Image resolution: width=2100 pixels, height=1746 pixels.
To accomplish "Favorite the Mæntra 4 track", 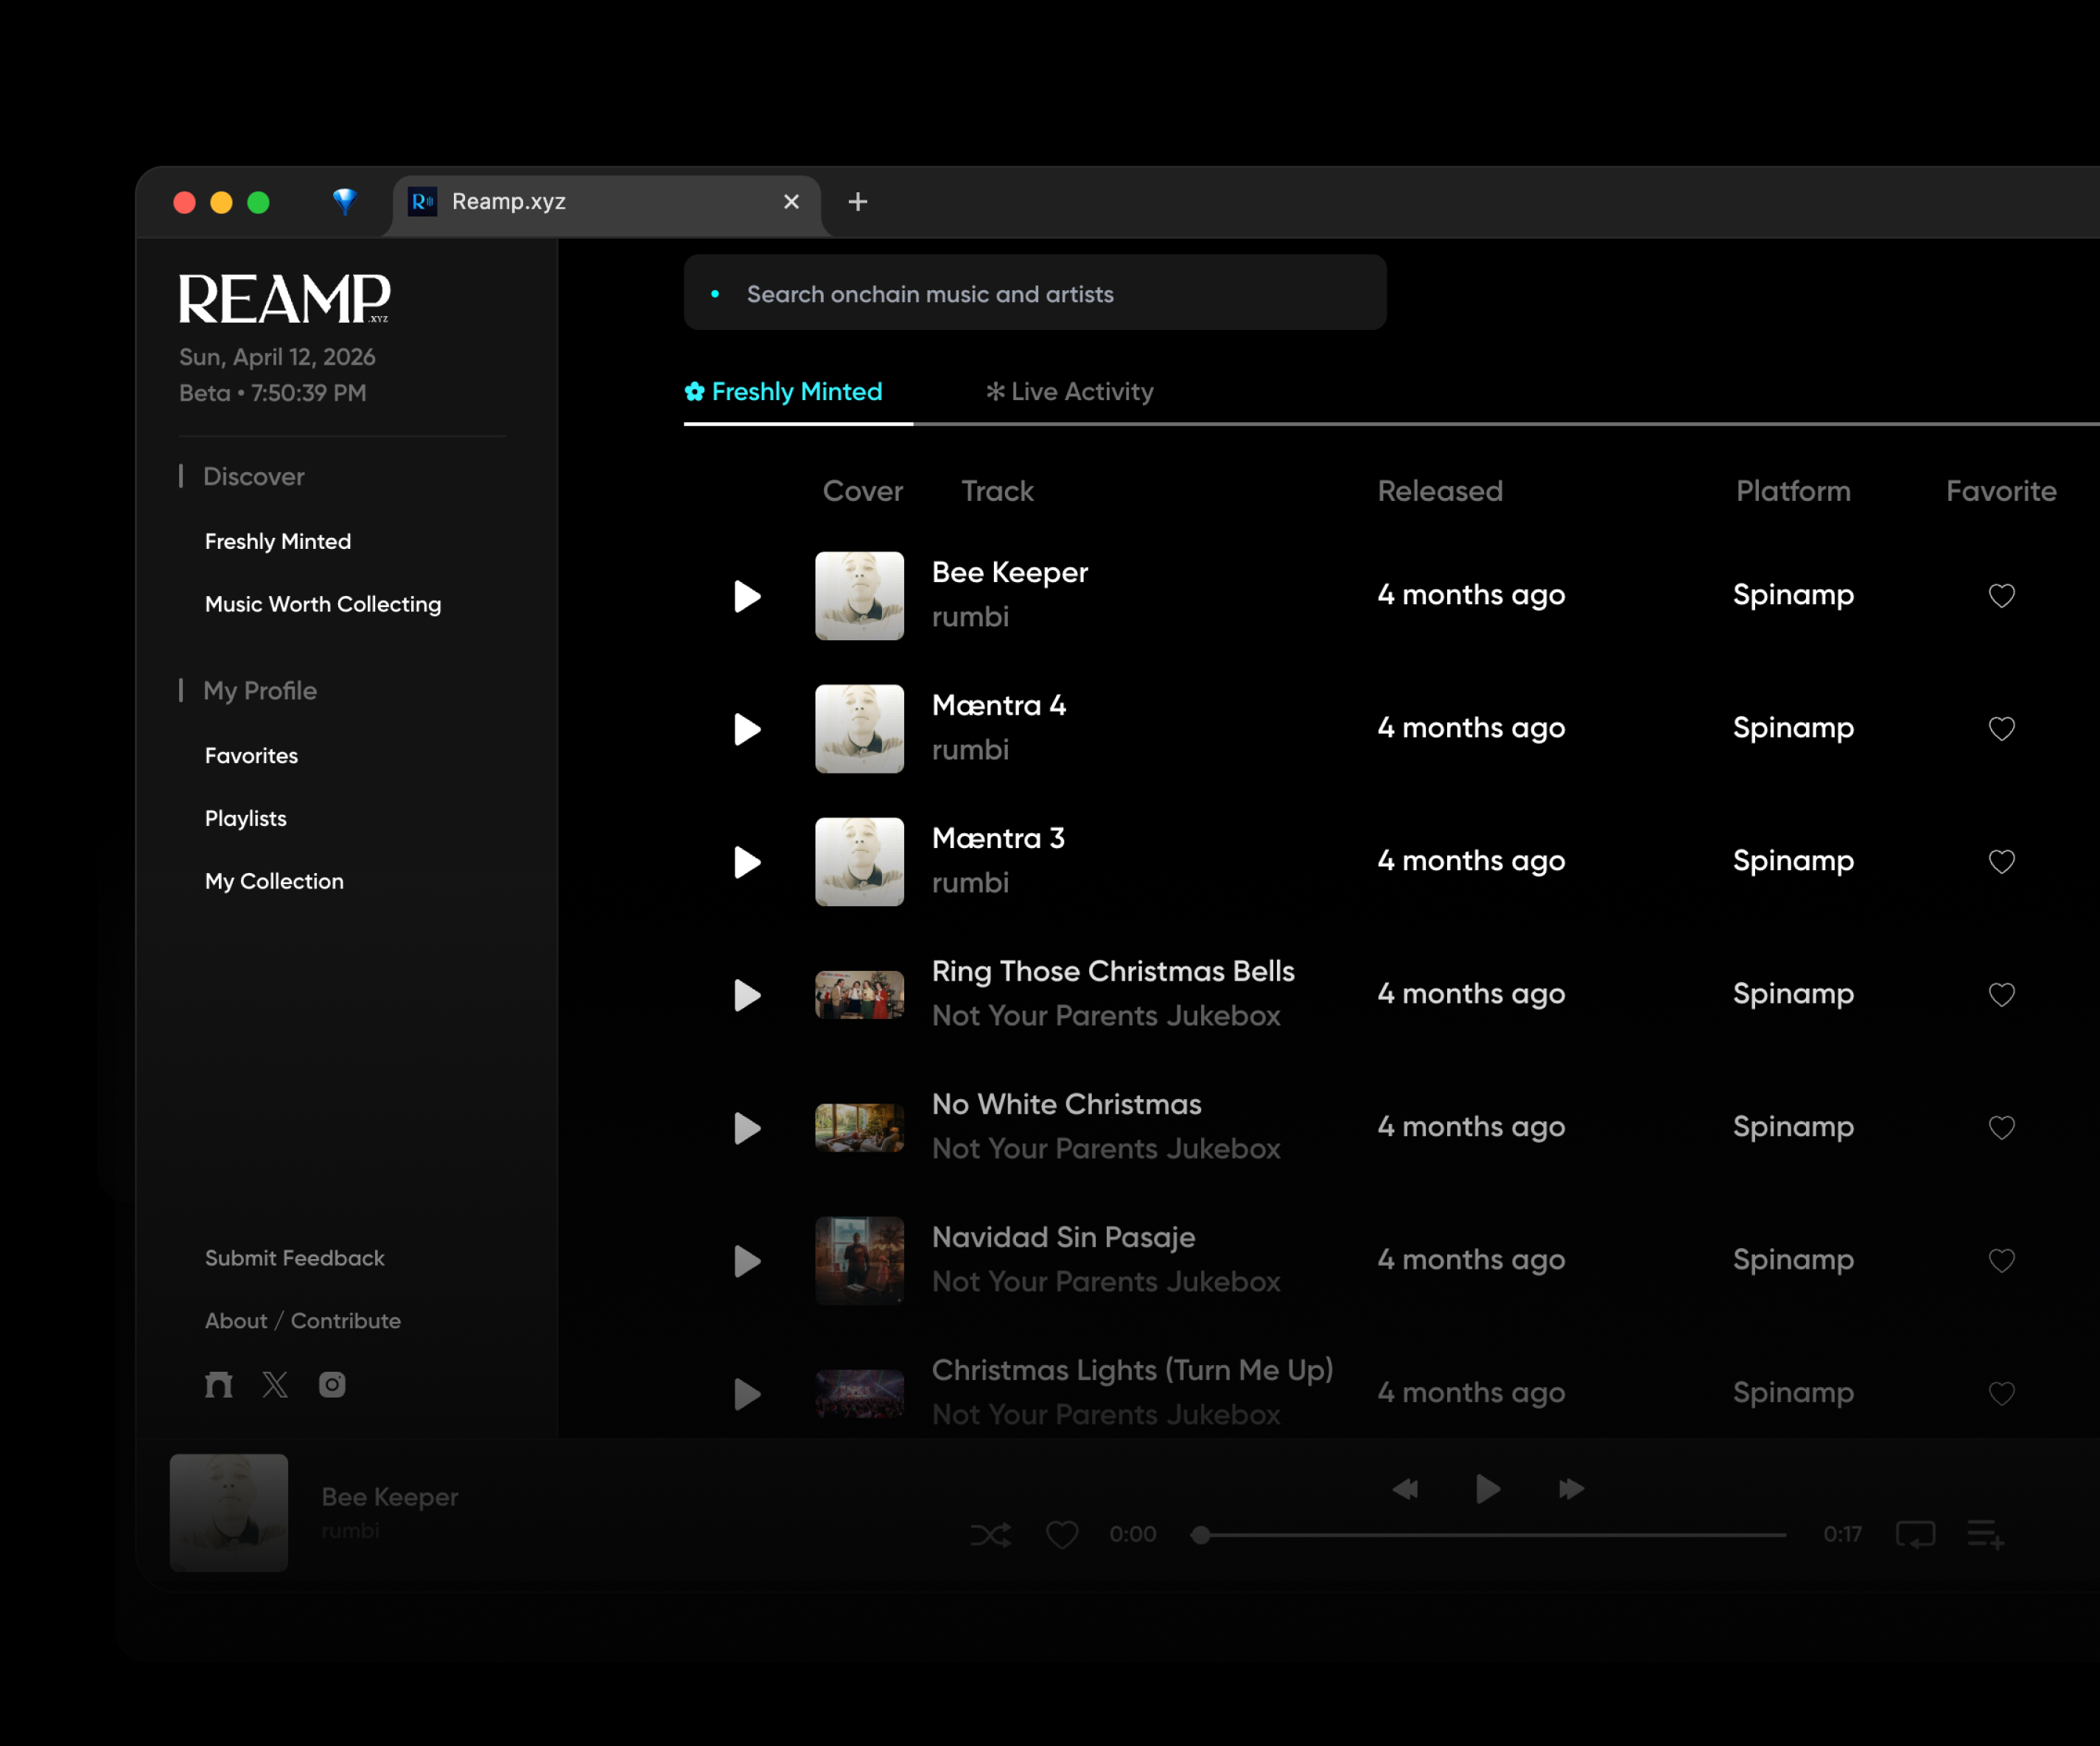I will pos(2001,729).
